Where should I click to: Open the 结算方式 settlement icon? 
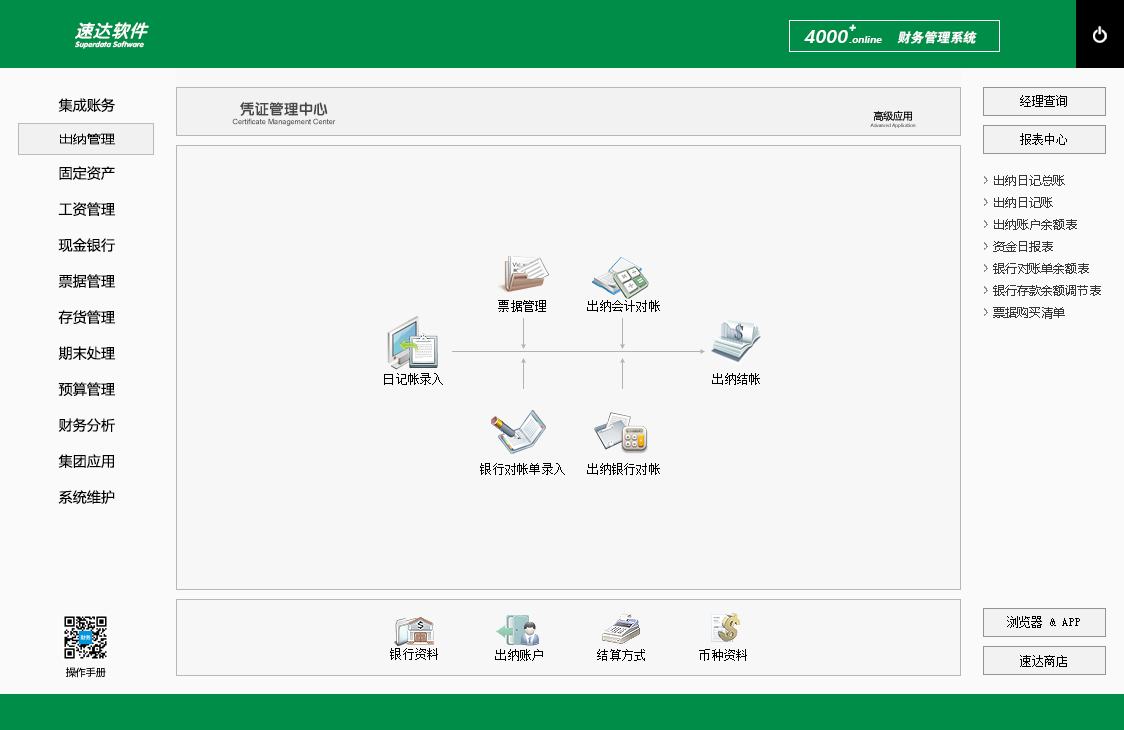[621, 631]
